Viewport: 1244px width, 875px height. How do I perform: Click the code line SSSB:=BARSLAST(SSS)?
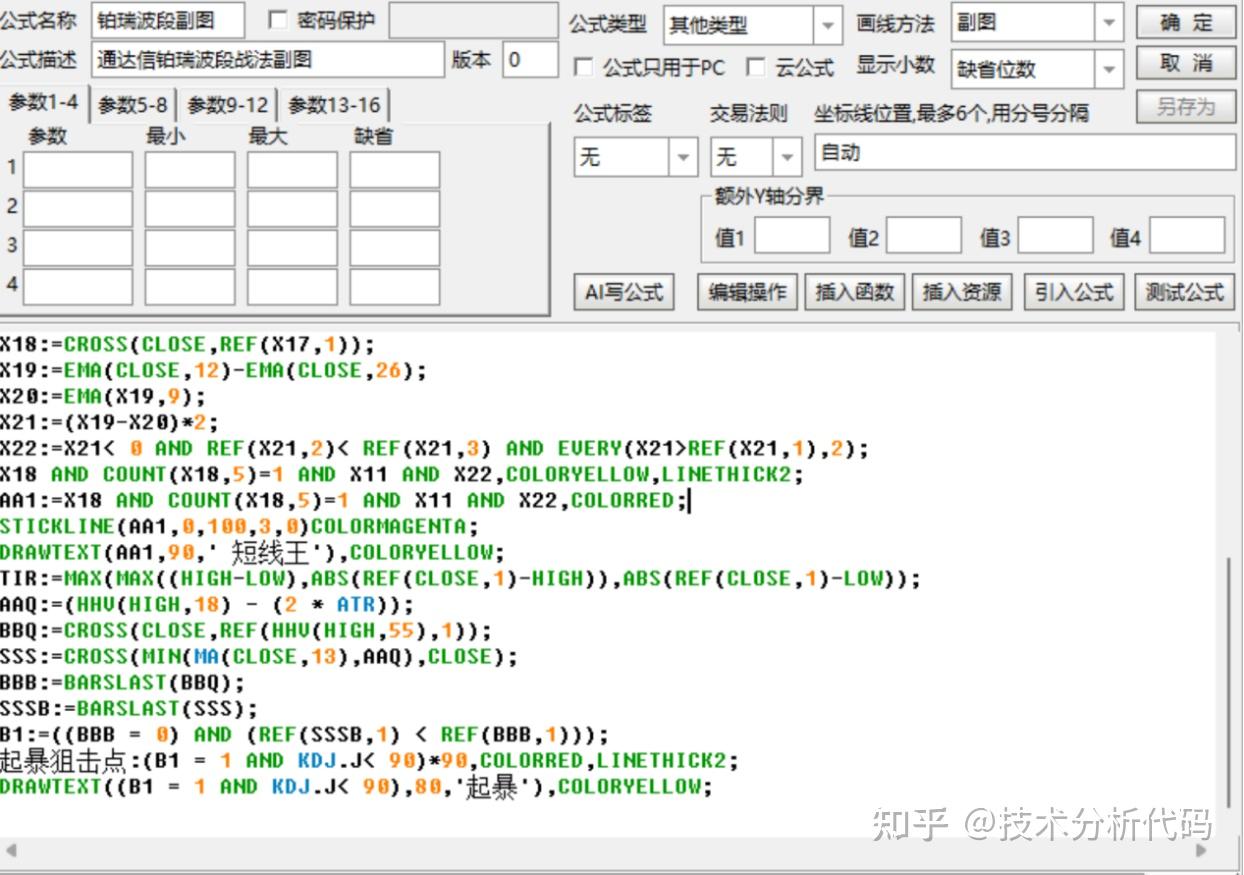coord(128,709)
